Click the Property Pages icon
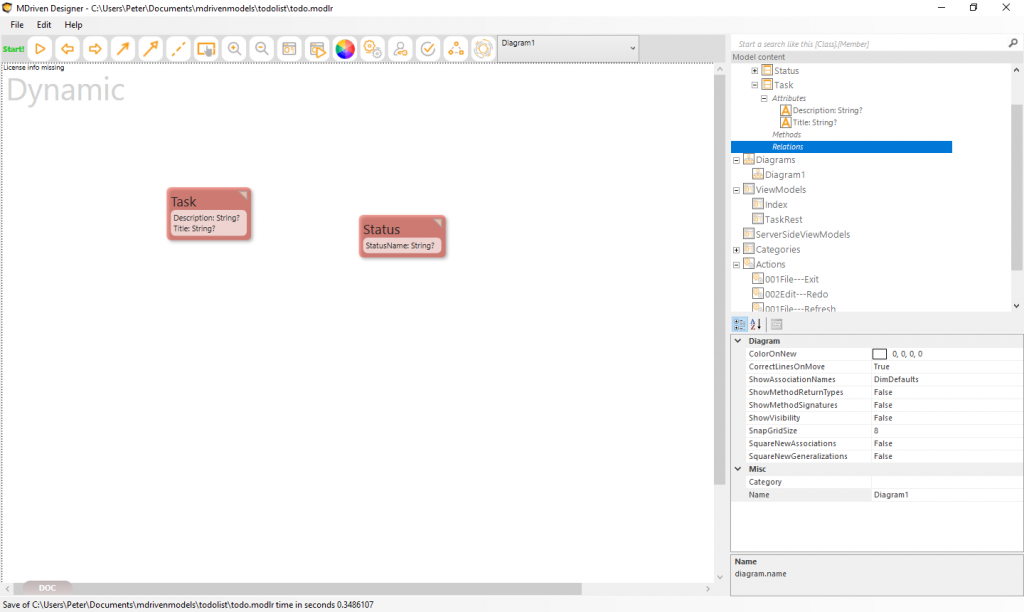Screen dimensions: 1024x612 776,324
